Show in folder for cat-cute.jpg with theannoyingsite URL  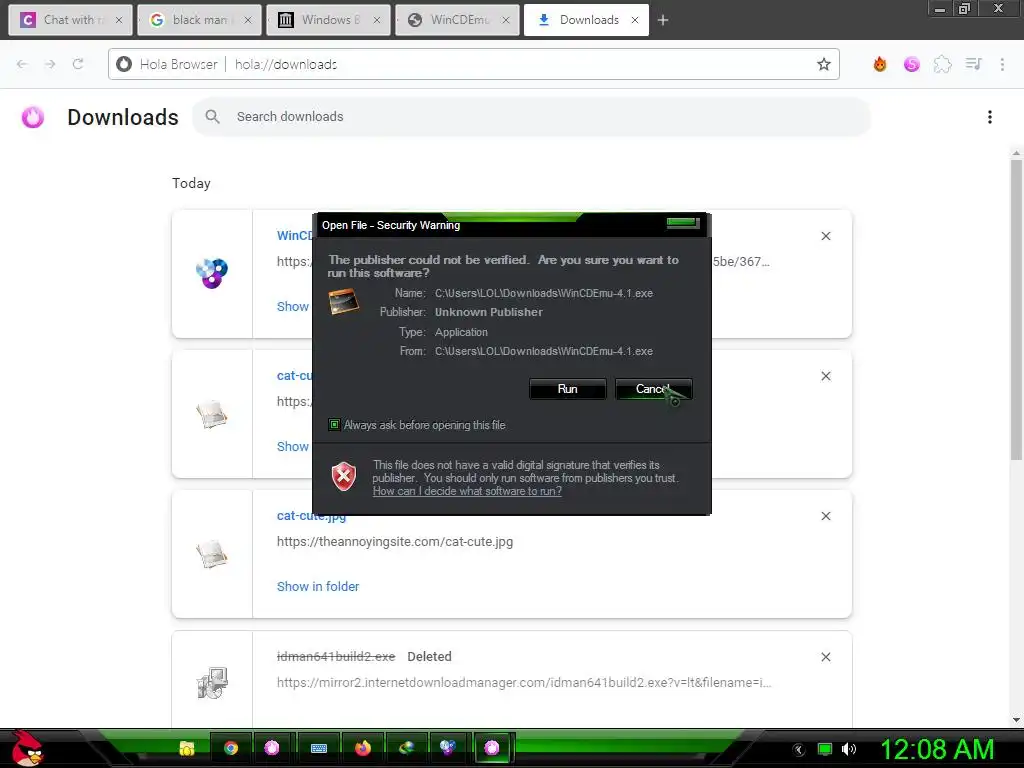[318, 586]
